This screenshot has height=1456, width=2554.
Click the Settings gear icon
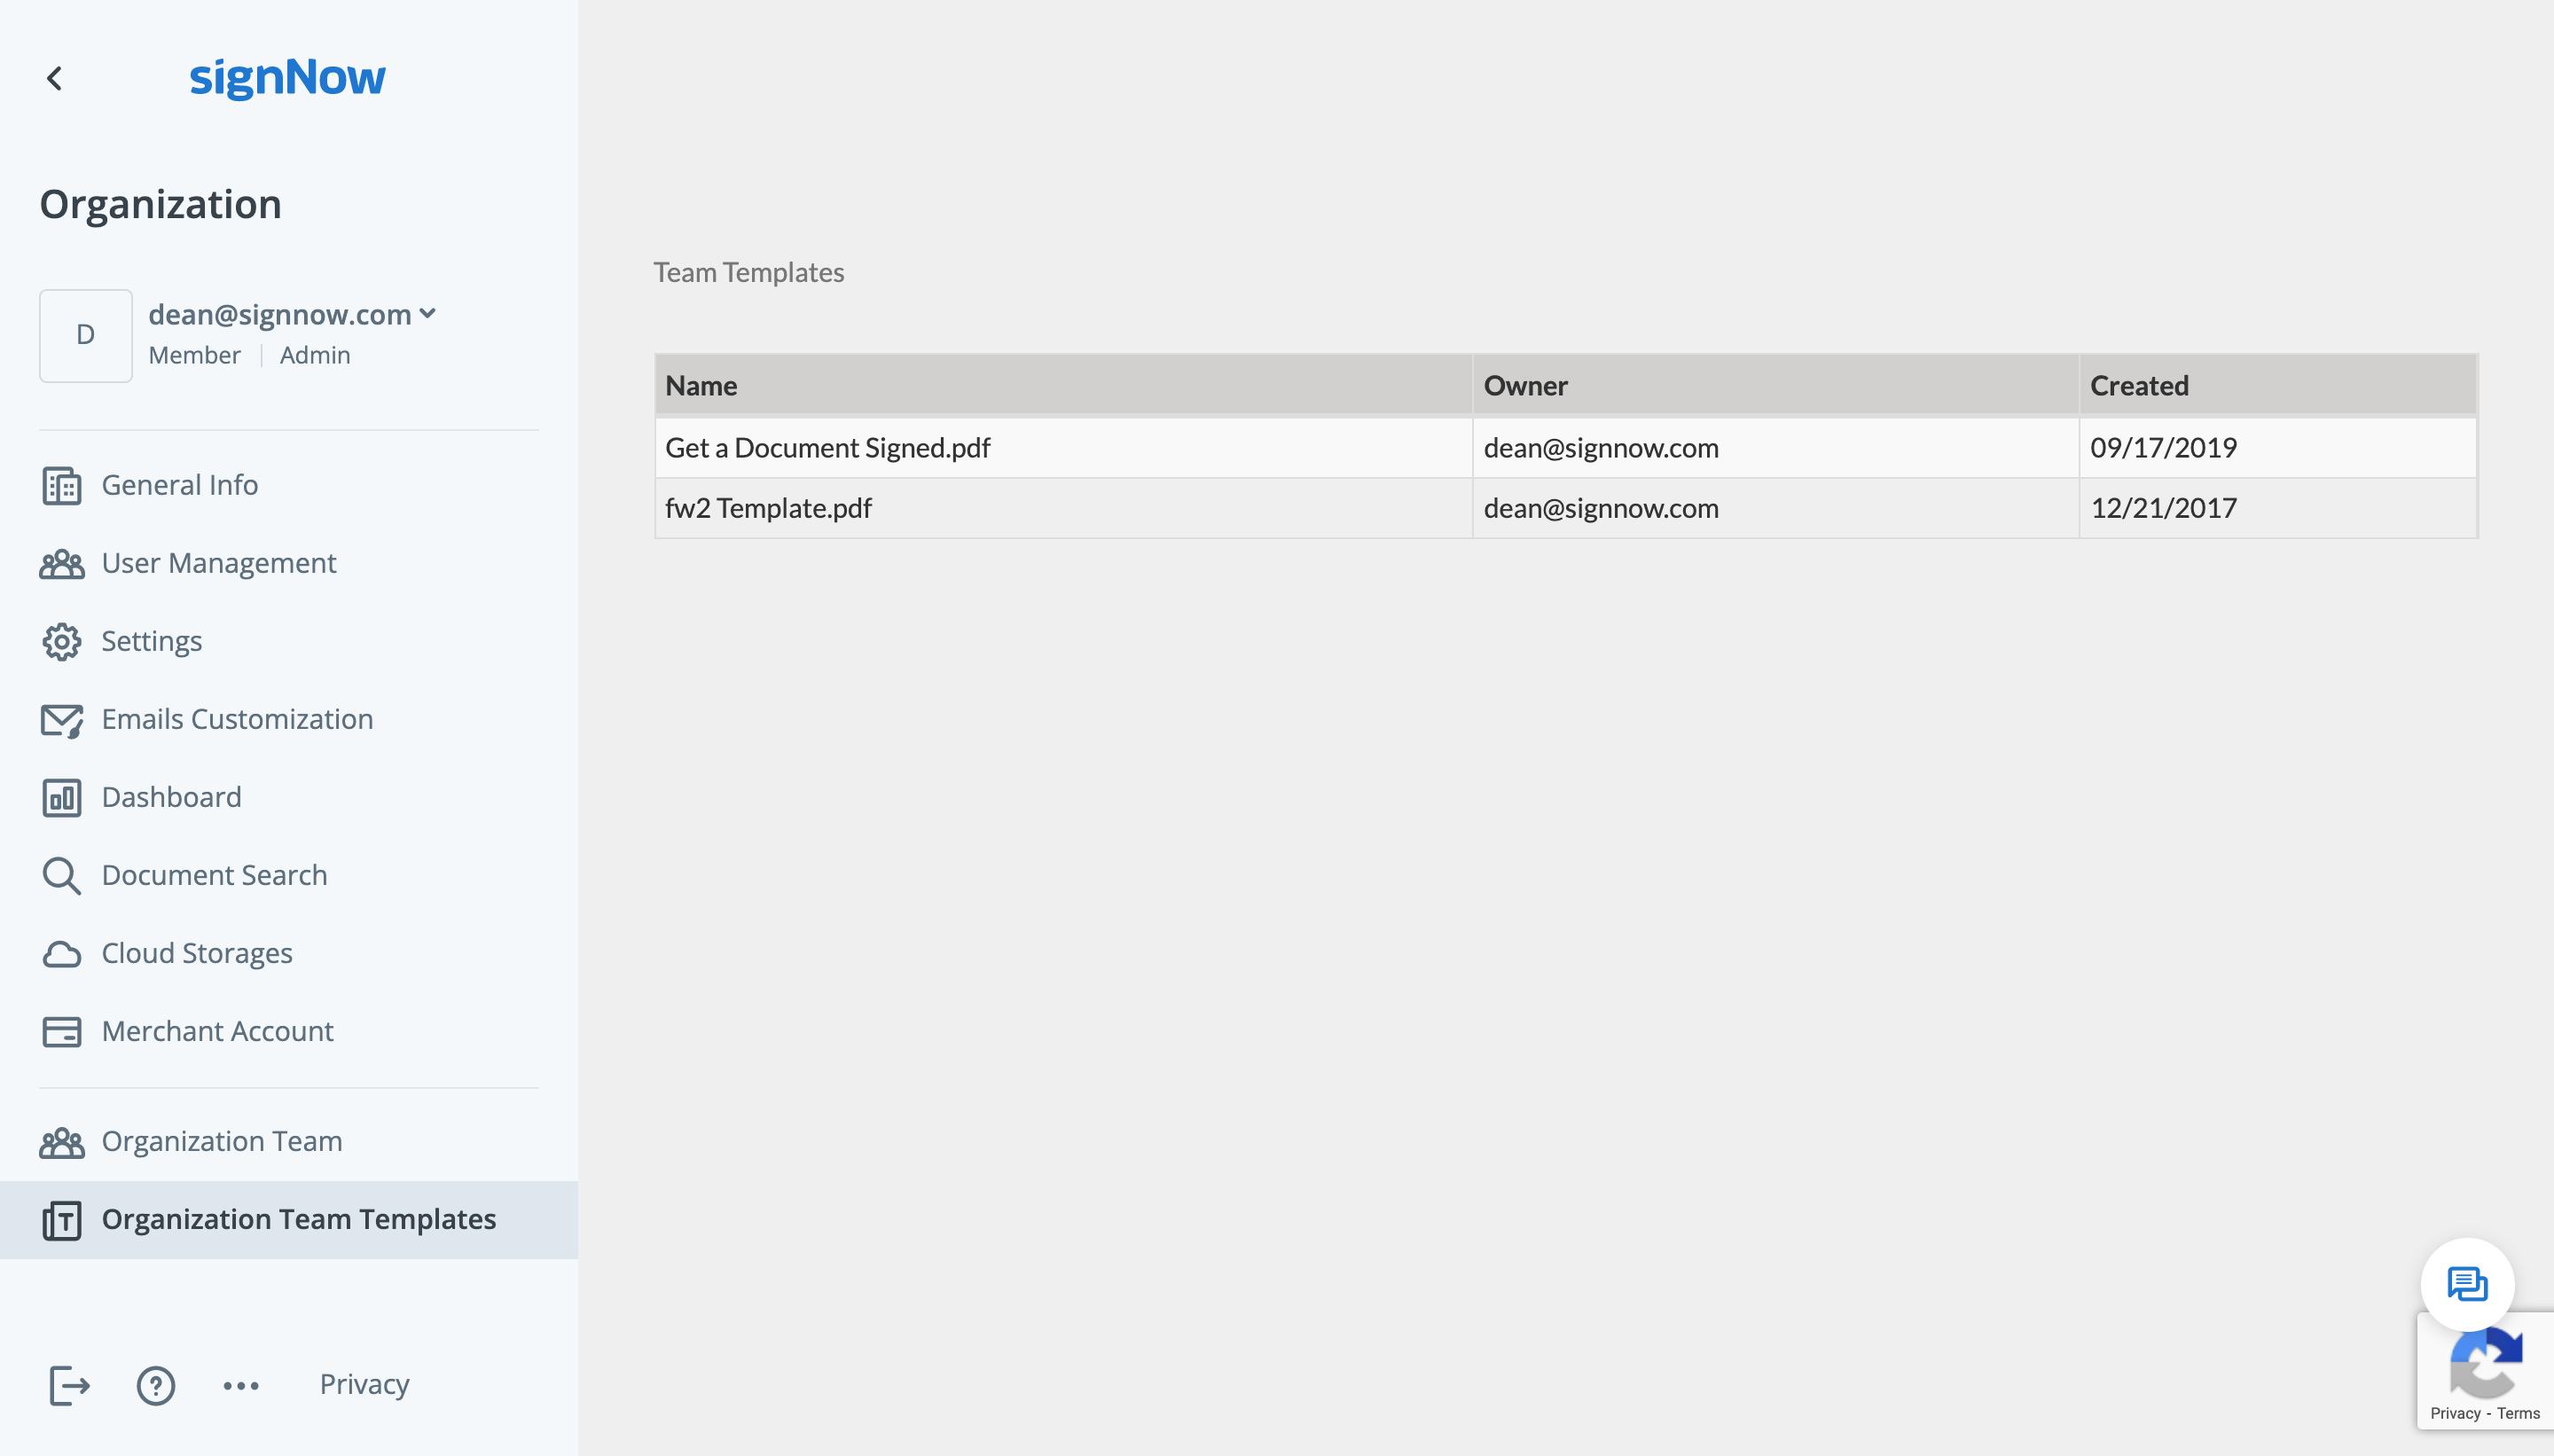click(61, 642)
